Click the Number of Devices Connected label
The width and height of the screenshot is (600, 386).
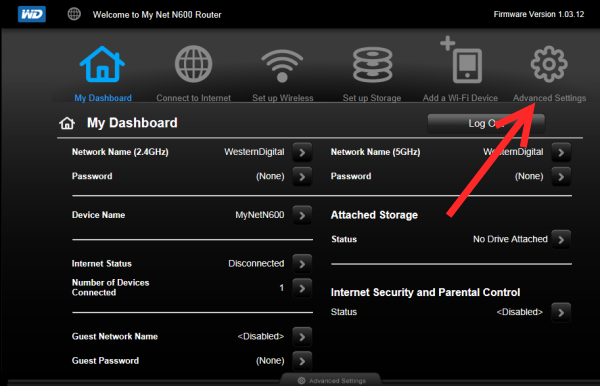pos(111,287)
